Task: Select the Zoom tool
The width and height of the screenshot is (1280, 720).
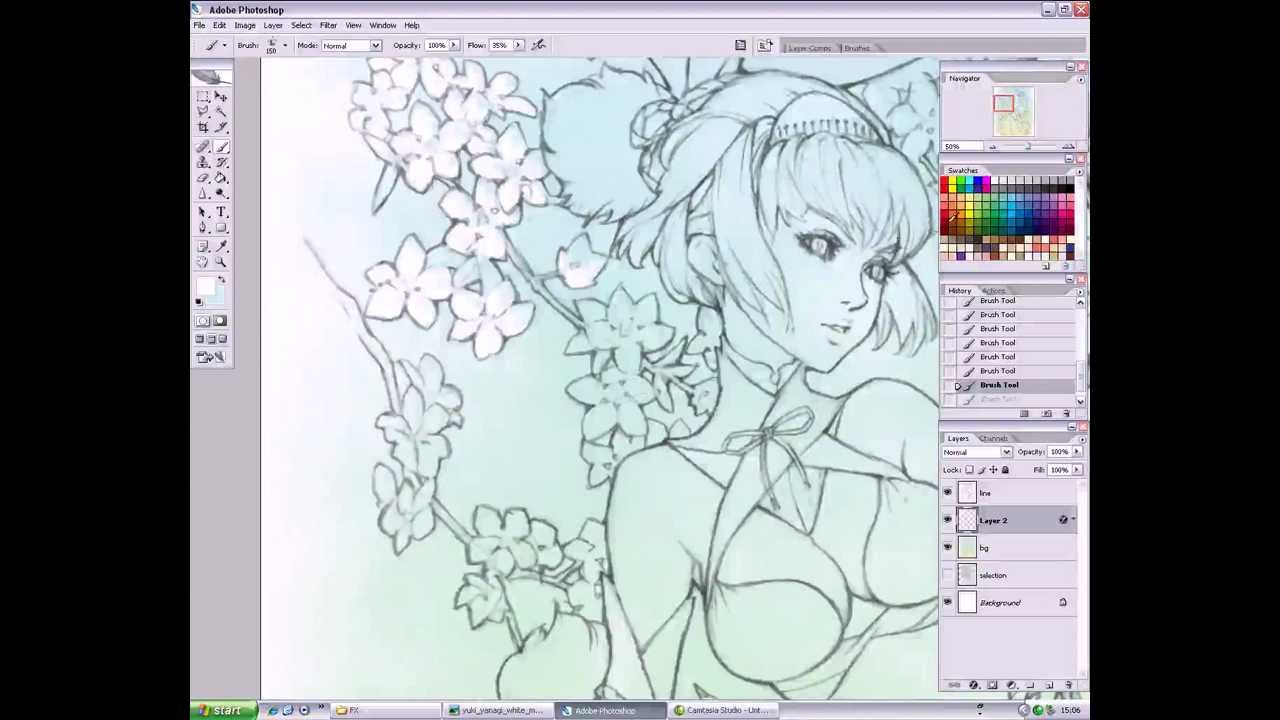Action: coord(221,262)
